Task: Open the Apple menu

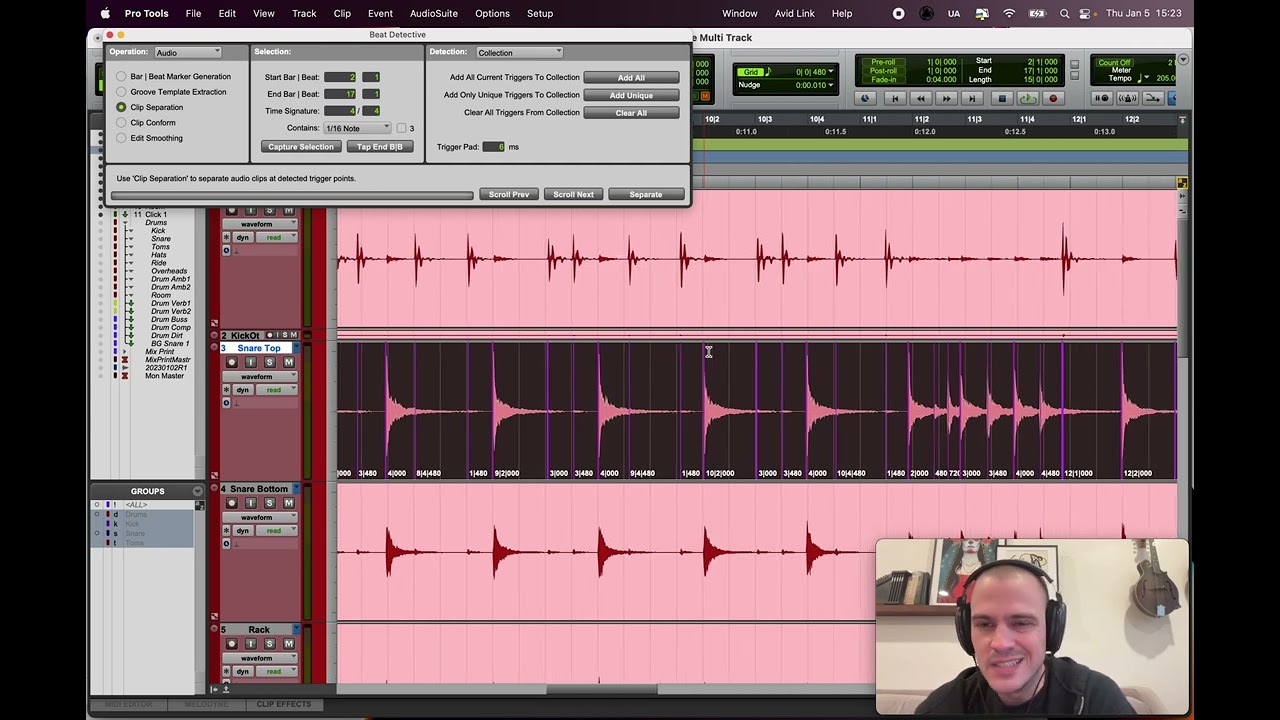Action: tap(105, 13)
